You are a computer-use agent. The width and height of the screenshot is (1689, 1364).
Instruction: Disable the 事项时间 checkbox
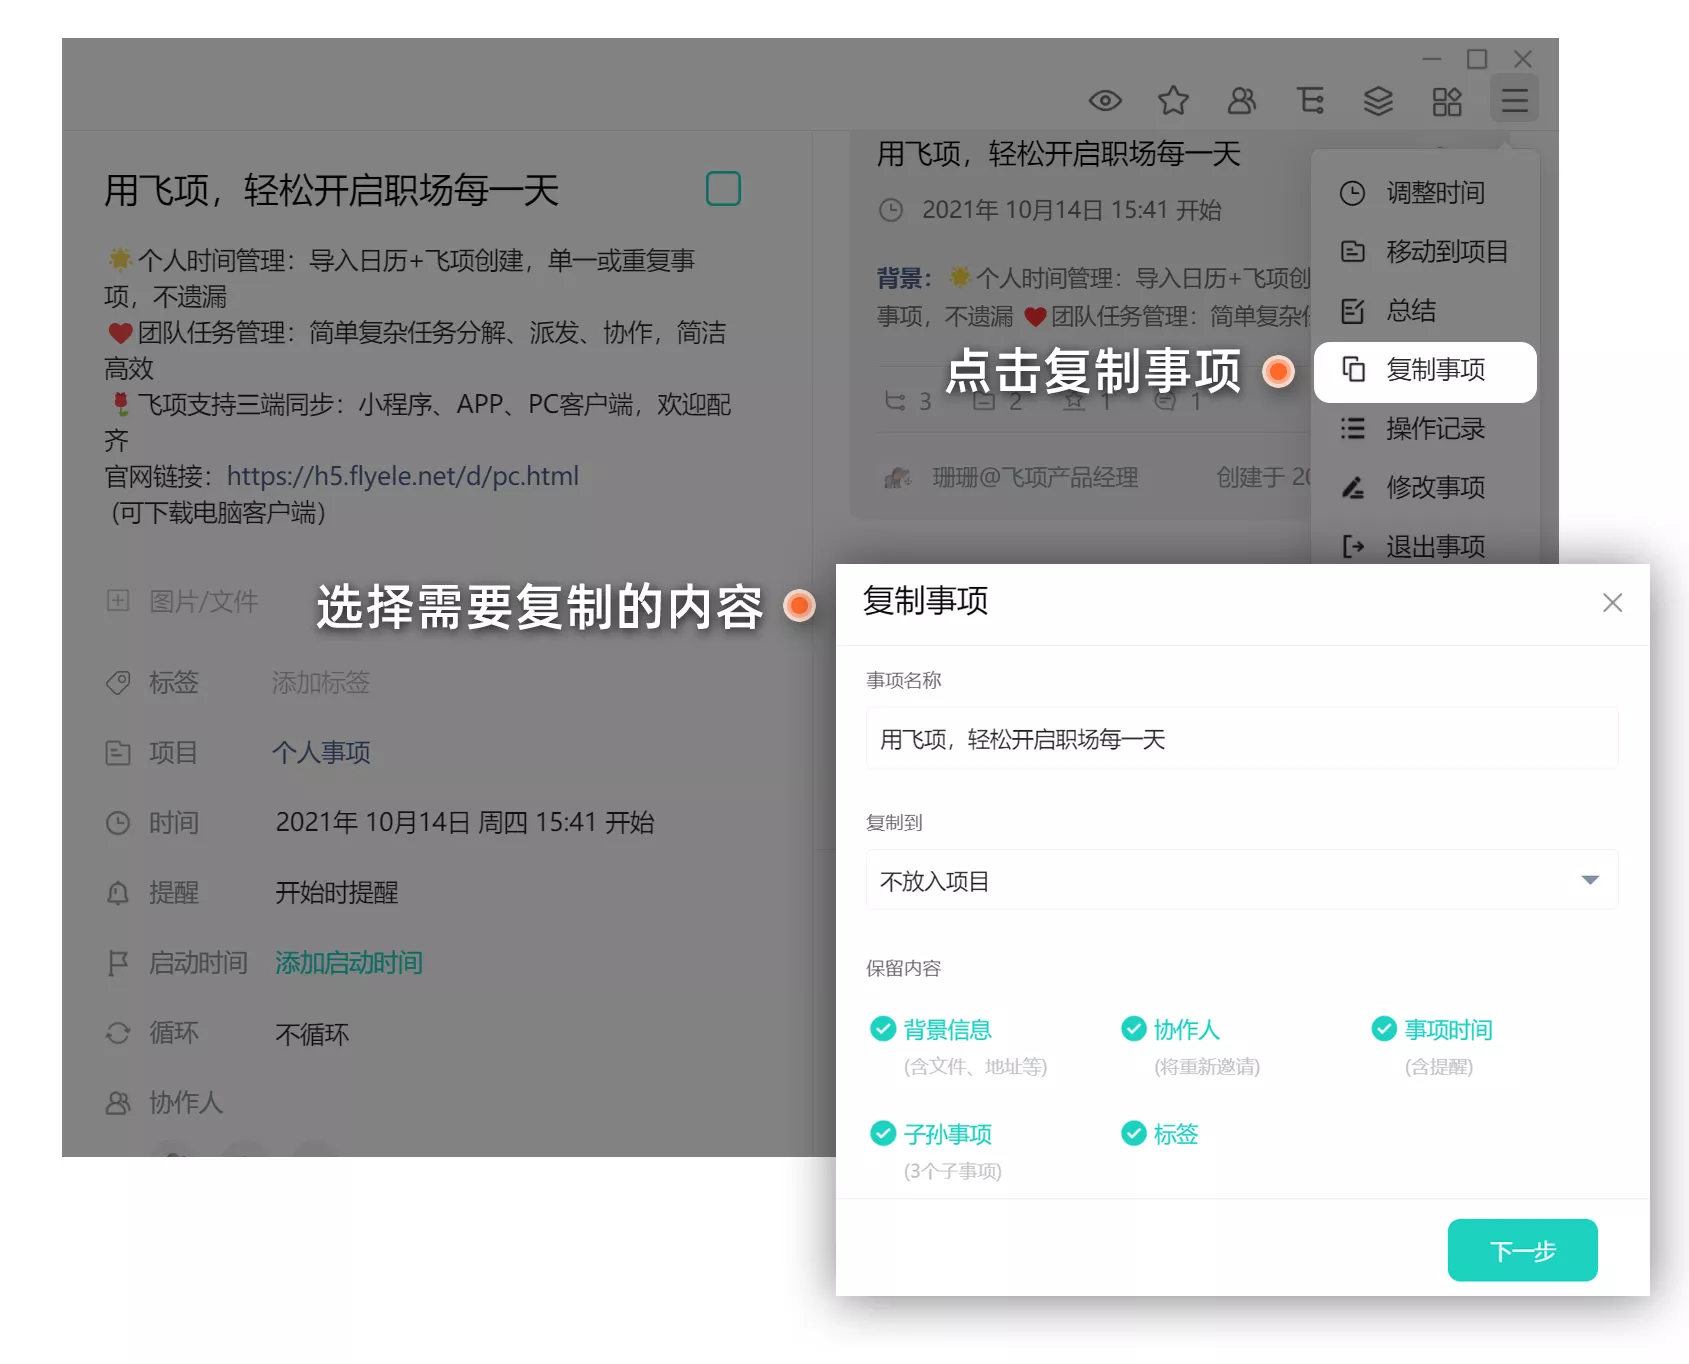coord(1383,1029)
